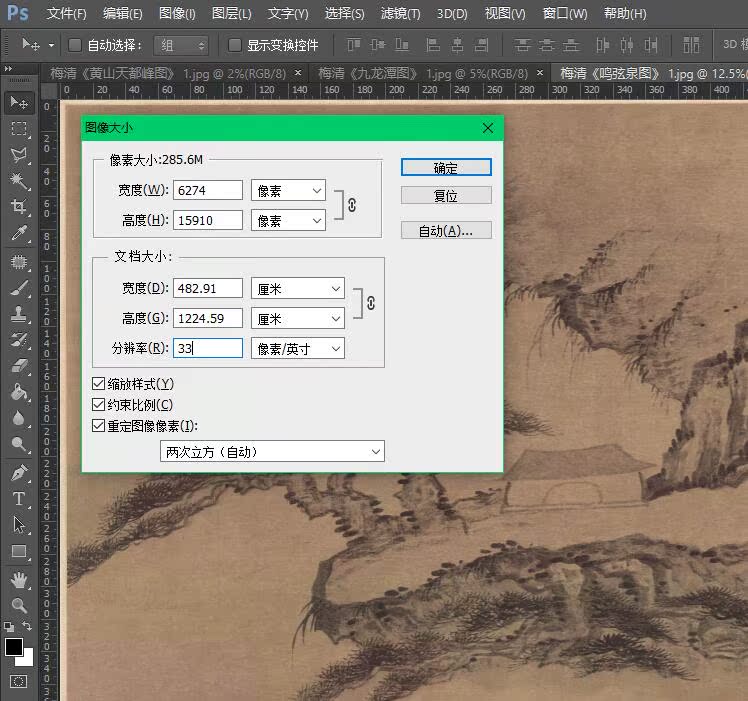Click the 确定 button
The width and height of the screenshot is (748, 701).
click(446, 167)
